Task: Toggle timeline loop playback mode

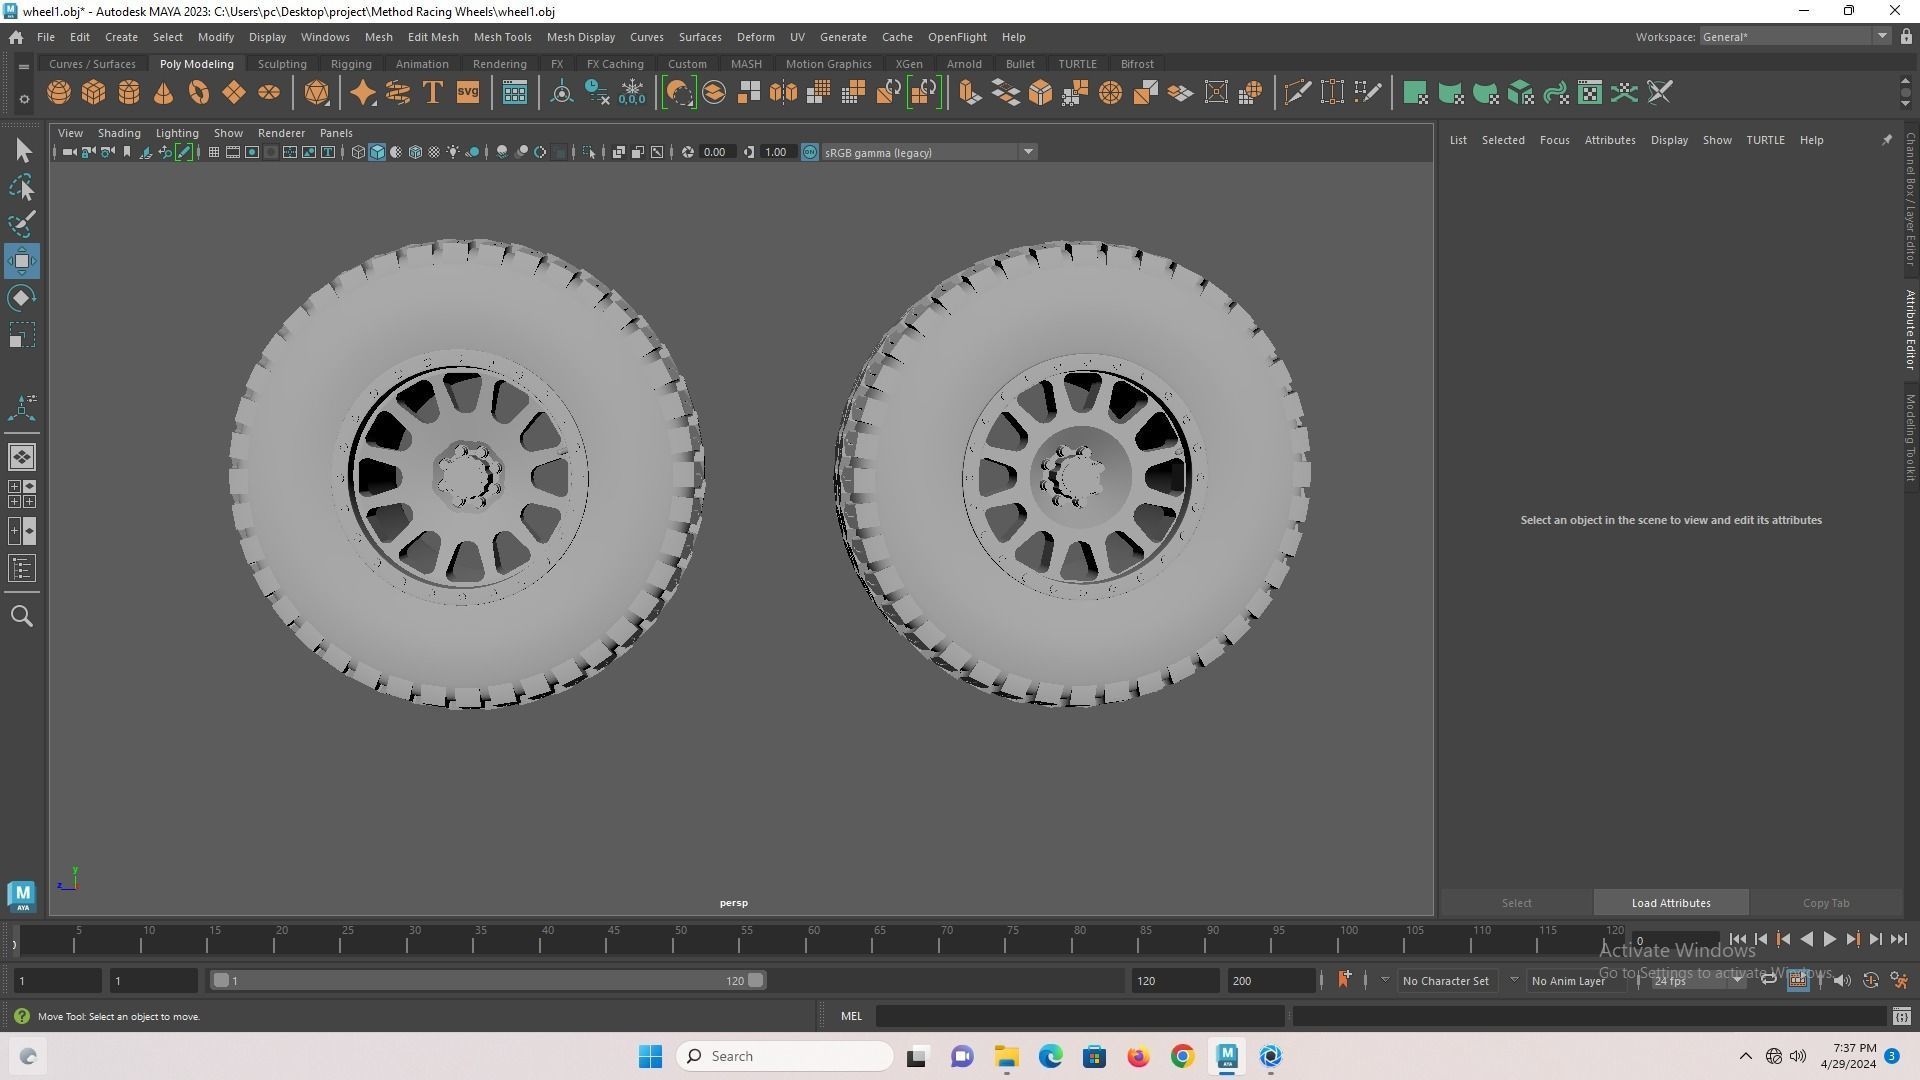Action: pos(1768,981)
